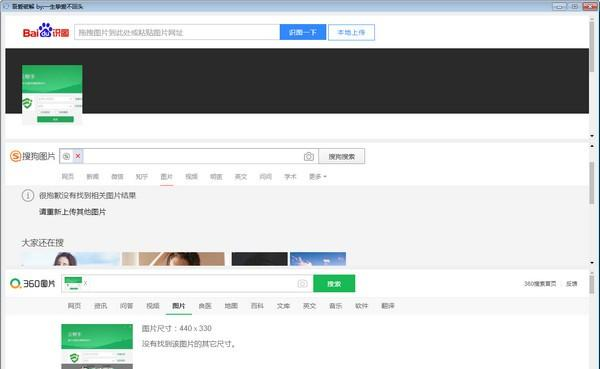The image size is (600, 369).
Task: Select 360 良医 tab
Action: pyautogui.click(x=205, y=305)
